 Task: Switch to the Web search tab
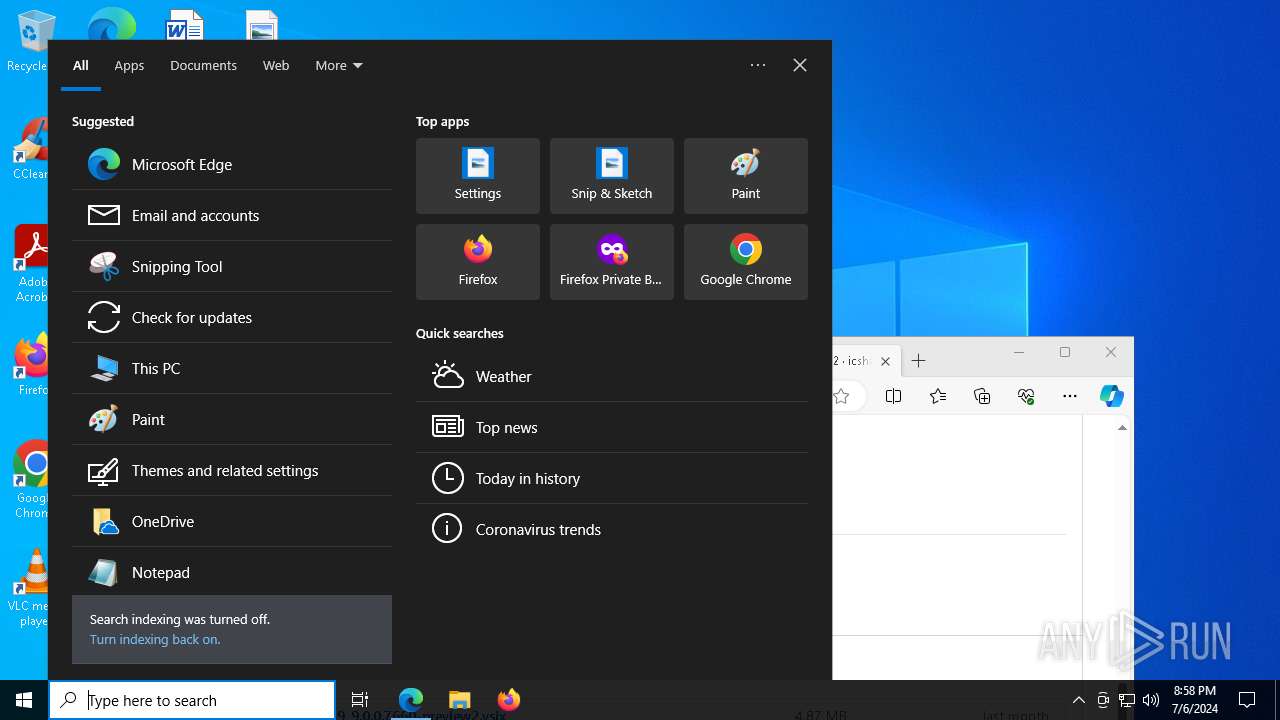click(276, 65)
